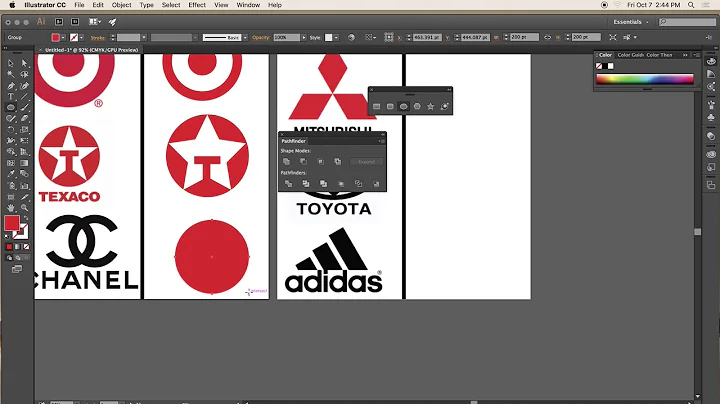Screen dimensions: 720x404
Task: Expand opacity slider arrow
Action: coord(304,38)
